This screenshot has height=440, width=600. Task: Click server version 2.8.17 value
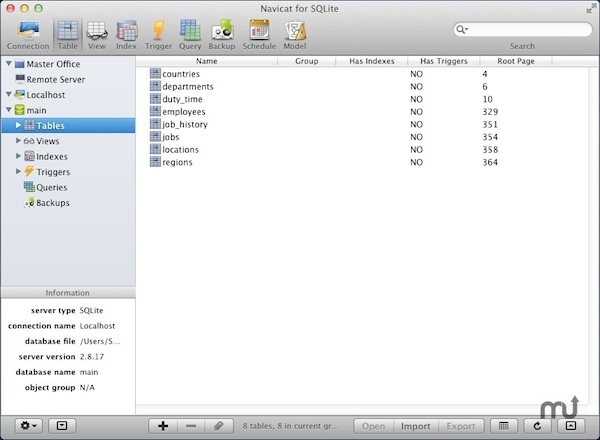(92, 357)
